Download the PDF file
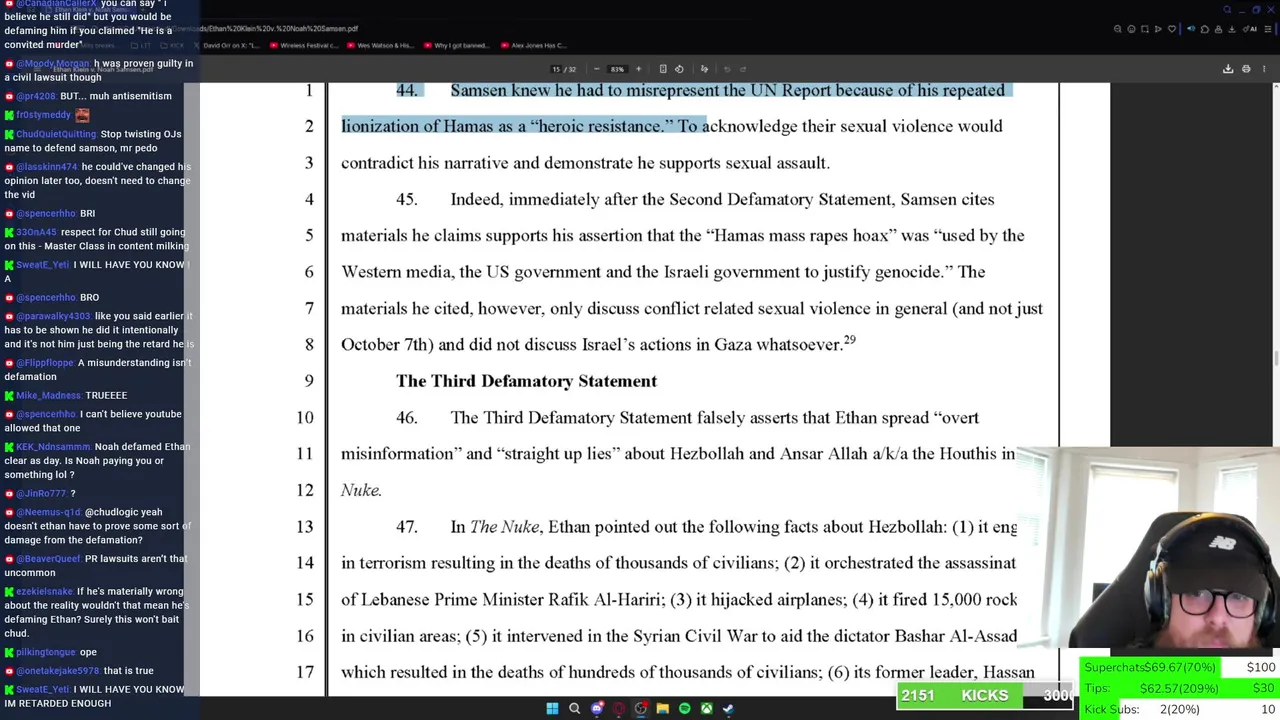This screenshot has height=720, width=1280. tap(1228, 69)
